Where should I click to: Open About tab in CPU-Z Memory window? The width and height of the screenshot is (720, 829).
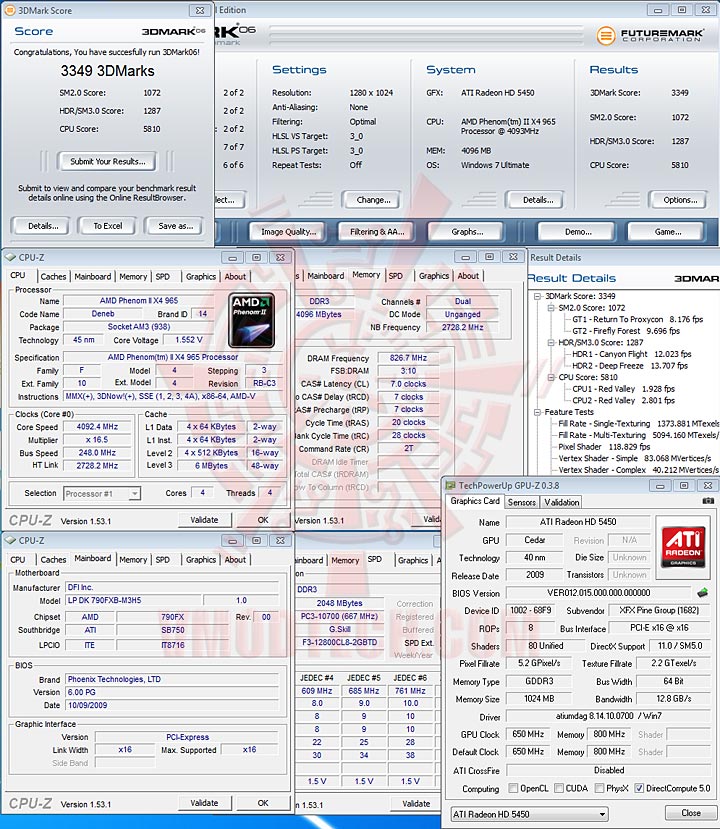468,276
